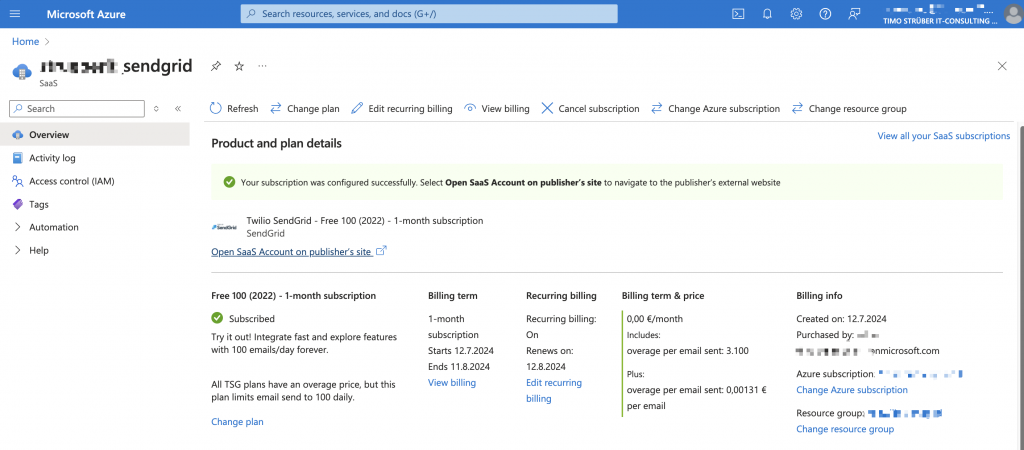Expand the Help section in sidebar
Image resolution: width=1024 pixels, height=450 pixels.
pyautogui.click(x=18, y=250)
